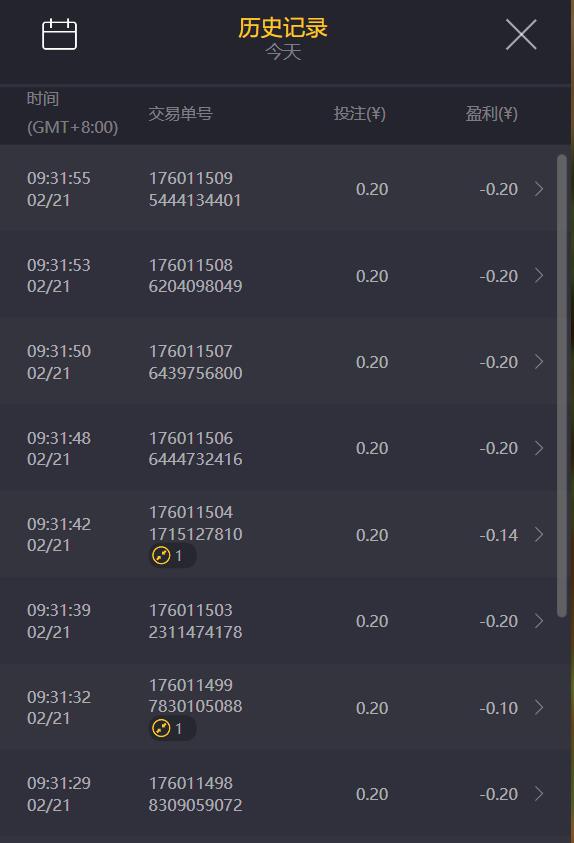Viewport: 574px width, 843px height.
Task: Open the calendar date picker icon
Action: click(59, 34)
